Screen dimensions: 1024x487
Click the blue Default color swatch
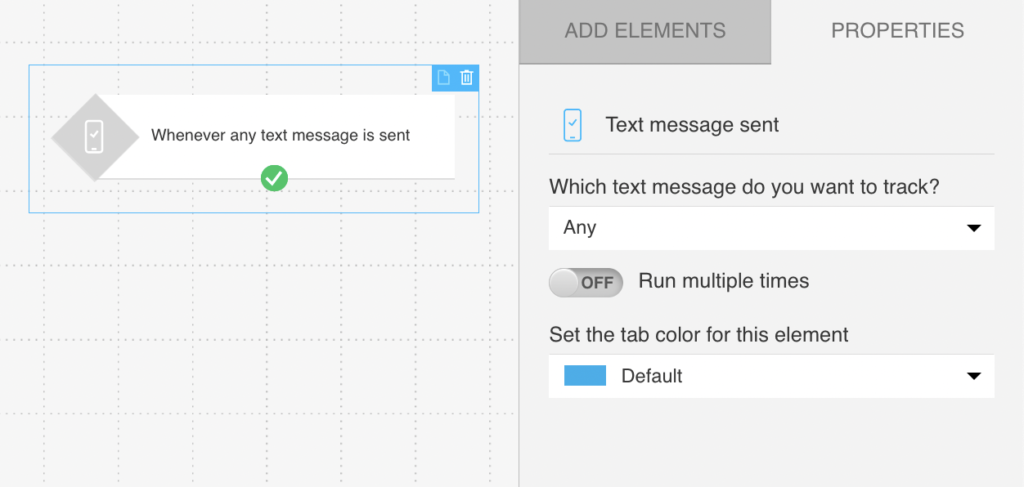[585, 376]
